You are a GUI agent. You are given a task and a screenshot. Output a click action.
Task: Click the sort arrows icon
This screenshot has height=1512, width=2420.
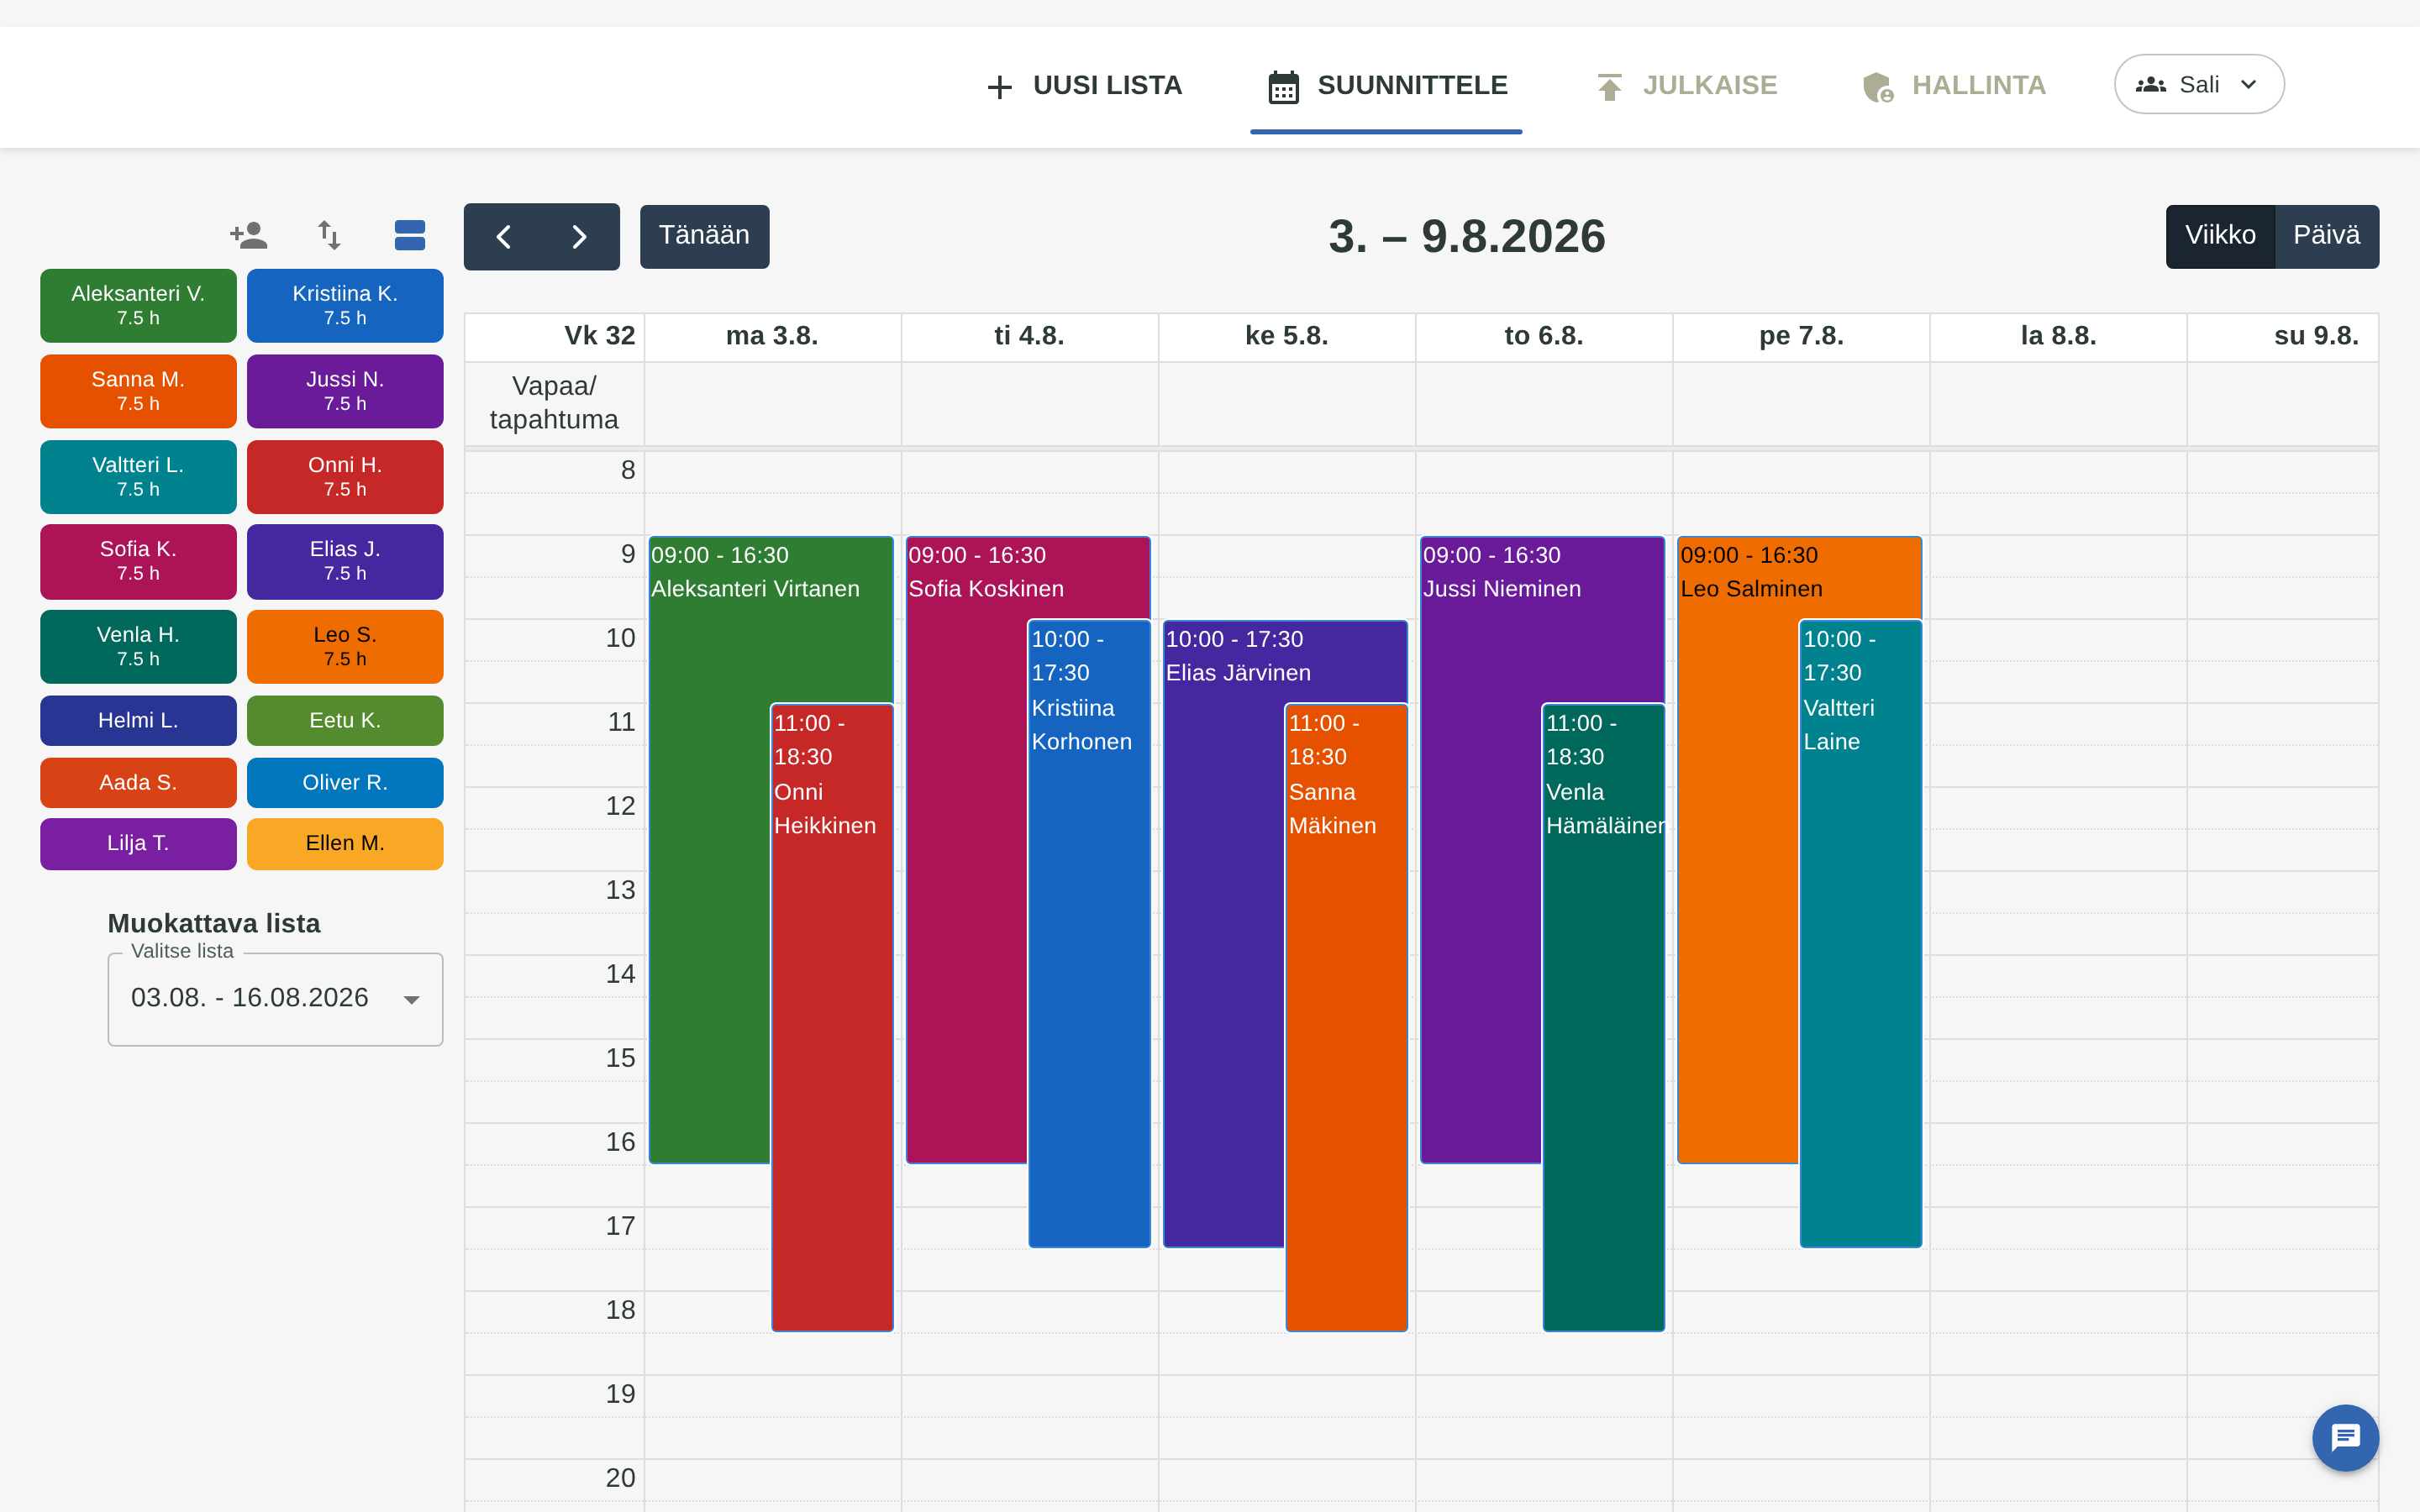(329, 236)
